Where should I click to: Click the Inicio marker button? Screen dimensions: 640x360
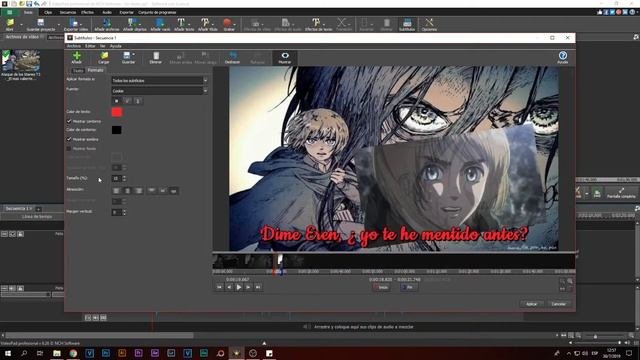pos(381,287)
